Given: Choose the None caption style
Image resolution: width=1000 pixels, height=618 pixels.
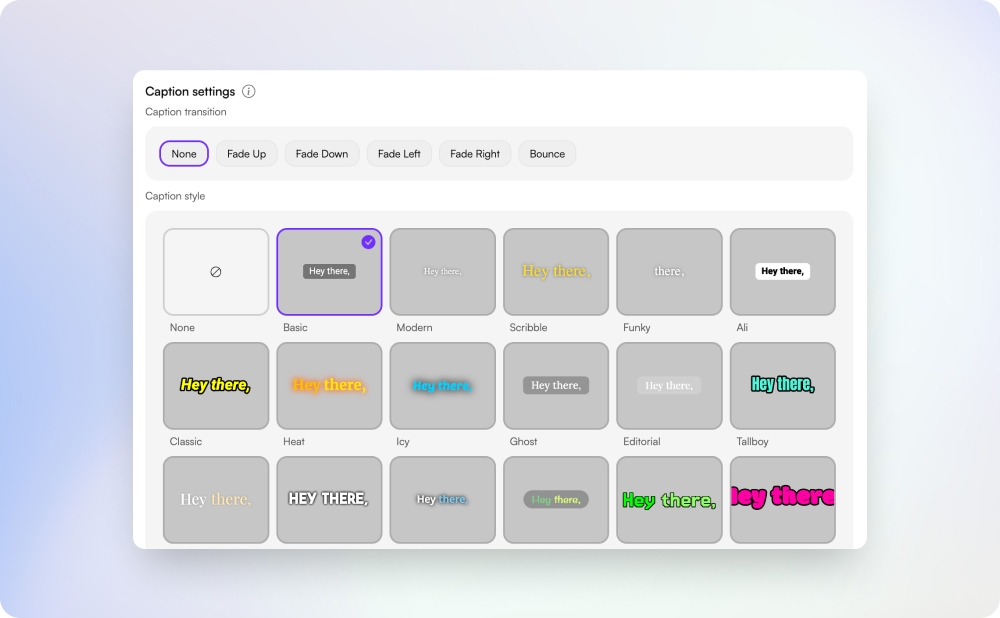Looking at the screenshot, I should [216, 271].
